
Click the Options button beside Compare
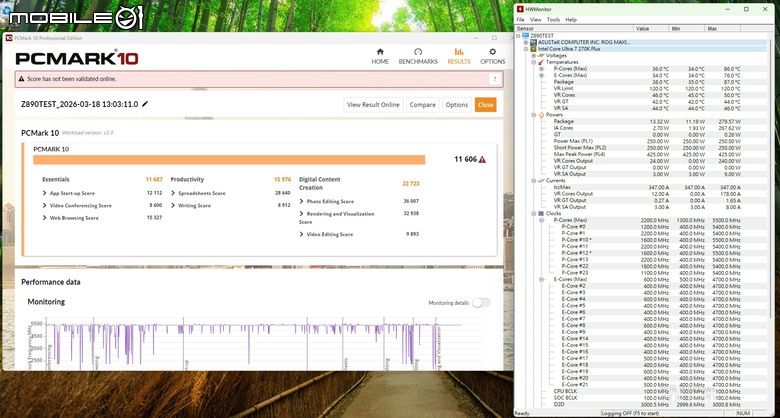pyautogui.click(x=457, y=104)
